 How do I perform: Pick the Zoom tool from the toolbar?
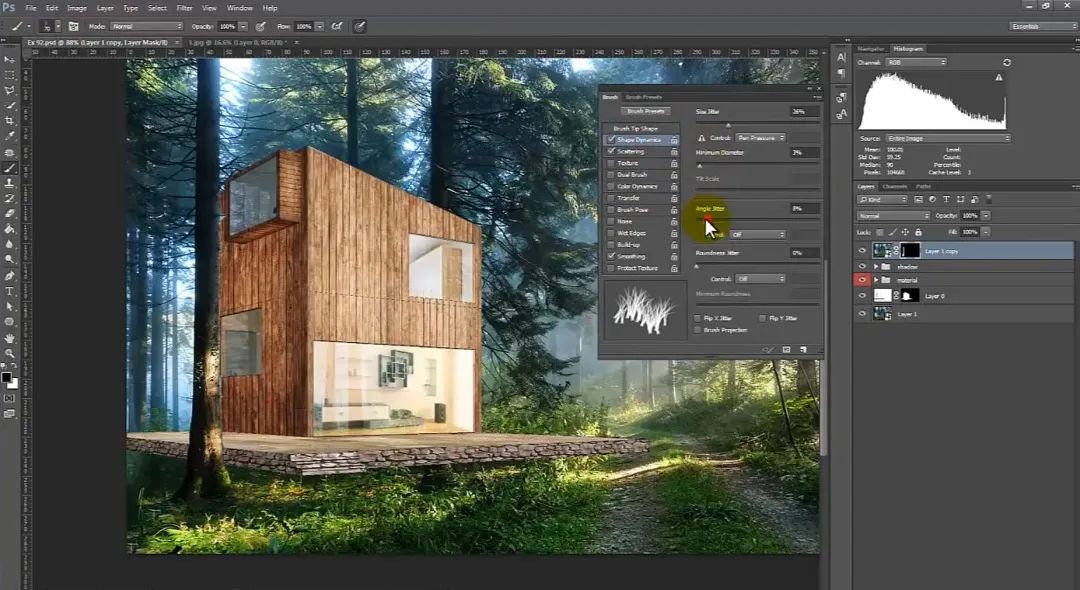click(x=10, y=353)
